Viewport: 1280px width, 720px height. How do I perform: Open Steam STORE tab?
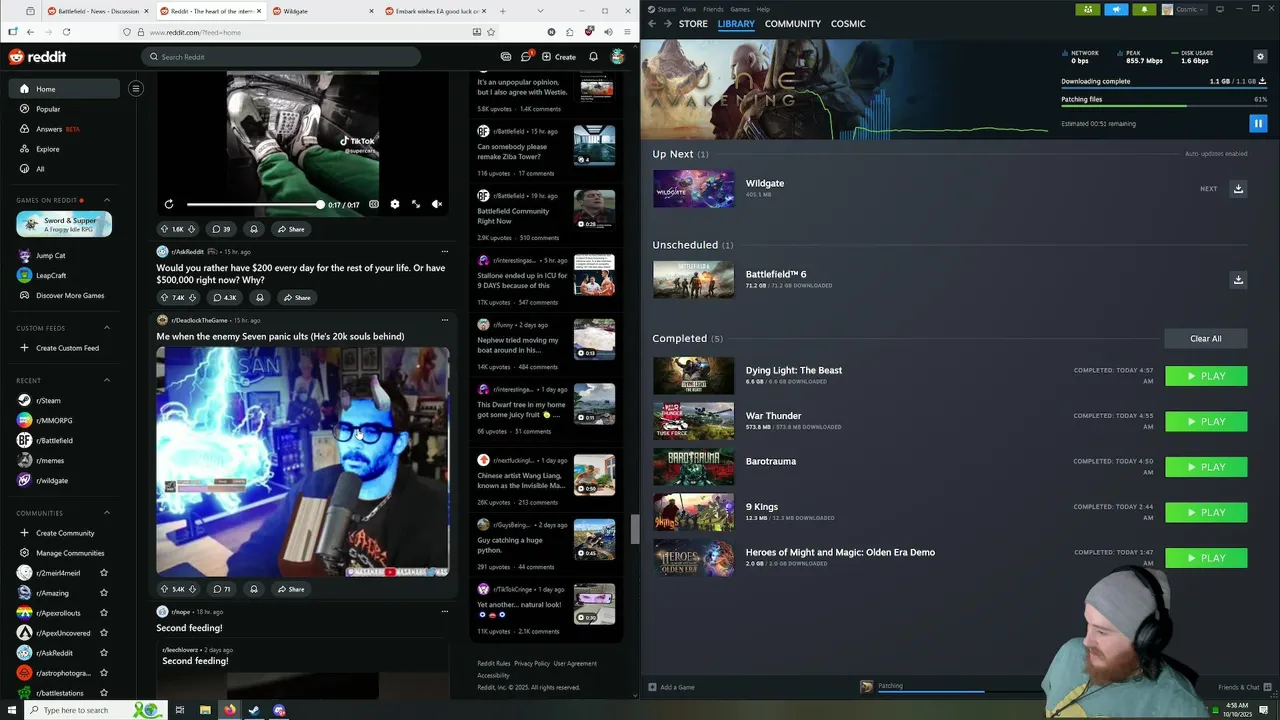693,23
